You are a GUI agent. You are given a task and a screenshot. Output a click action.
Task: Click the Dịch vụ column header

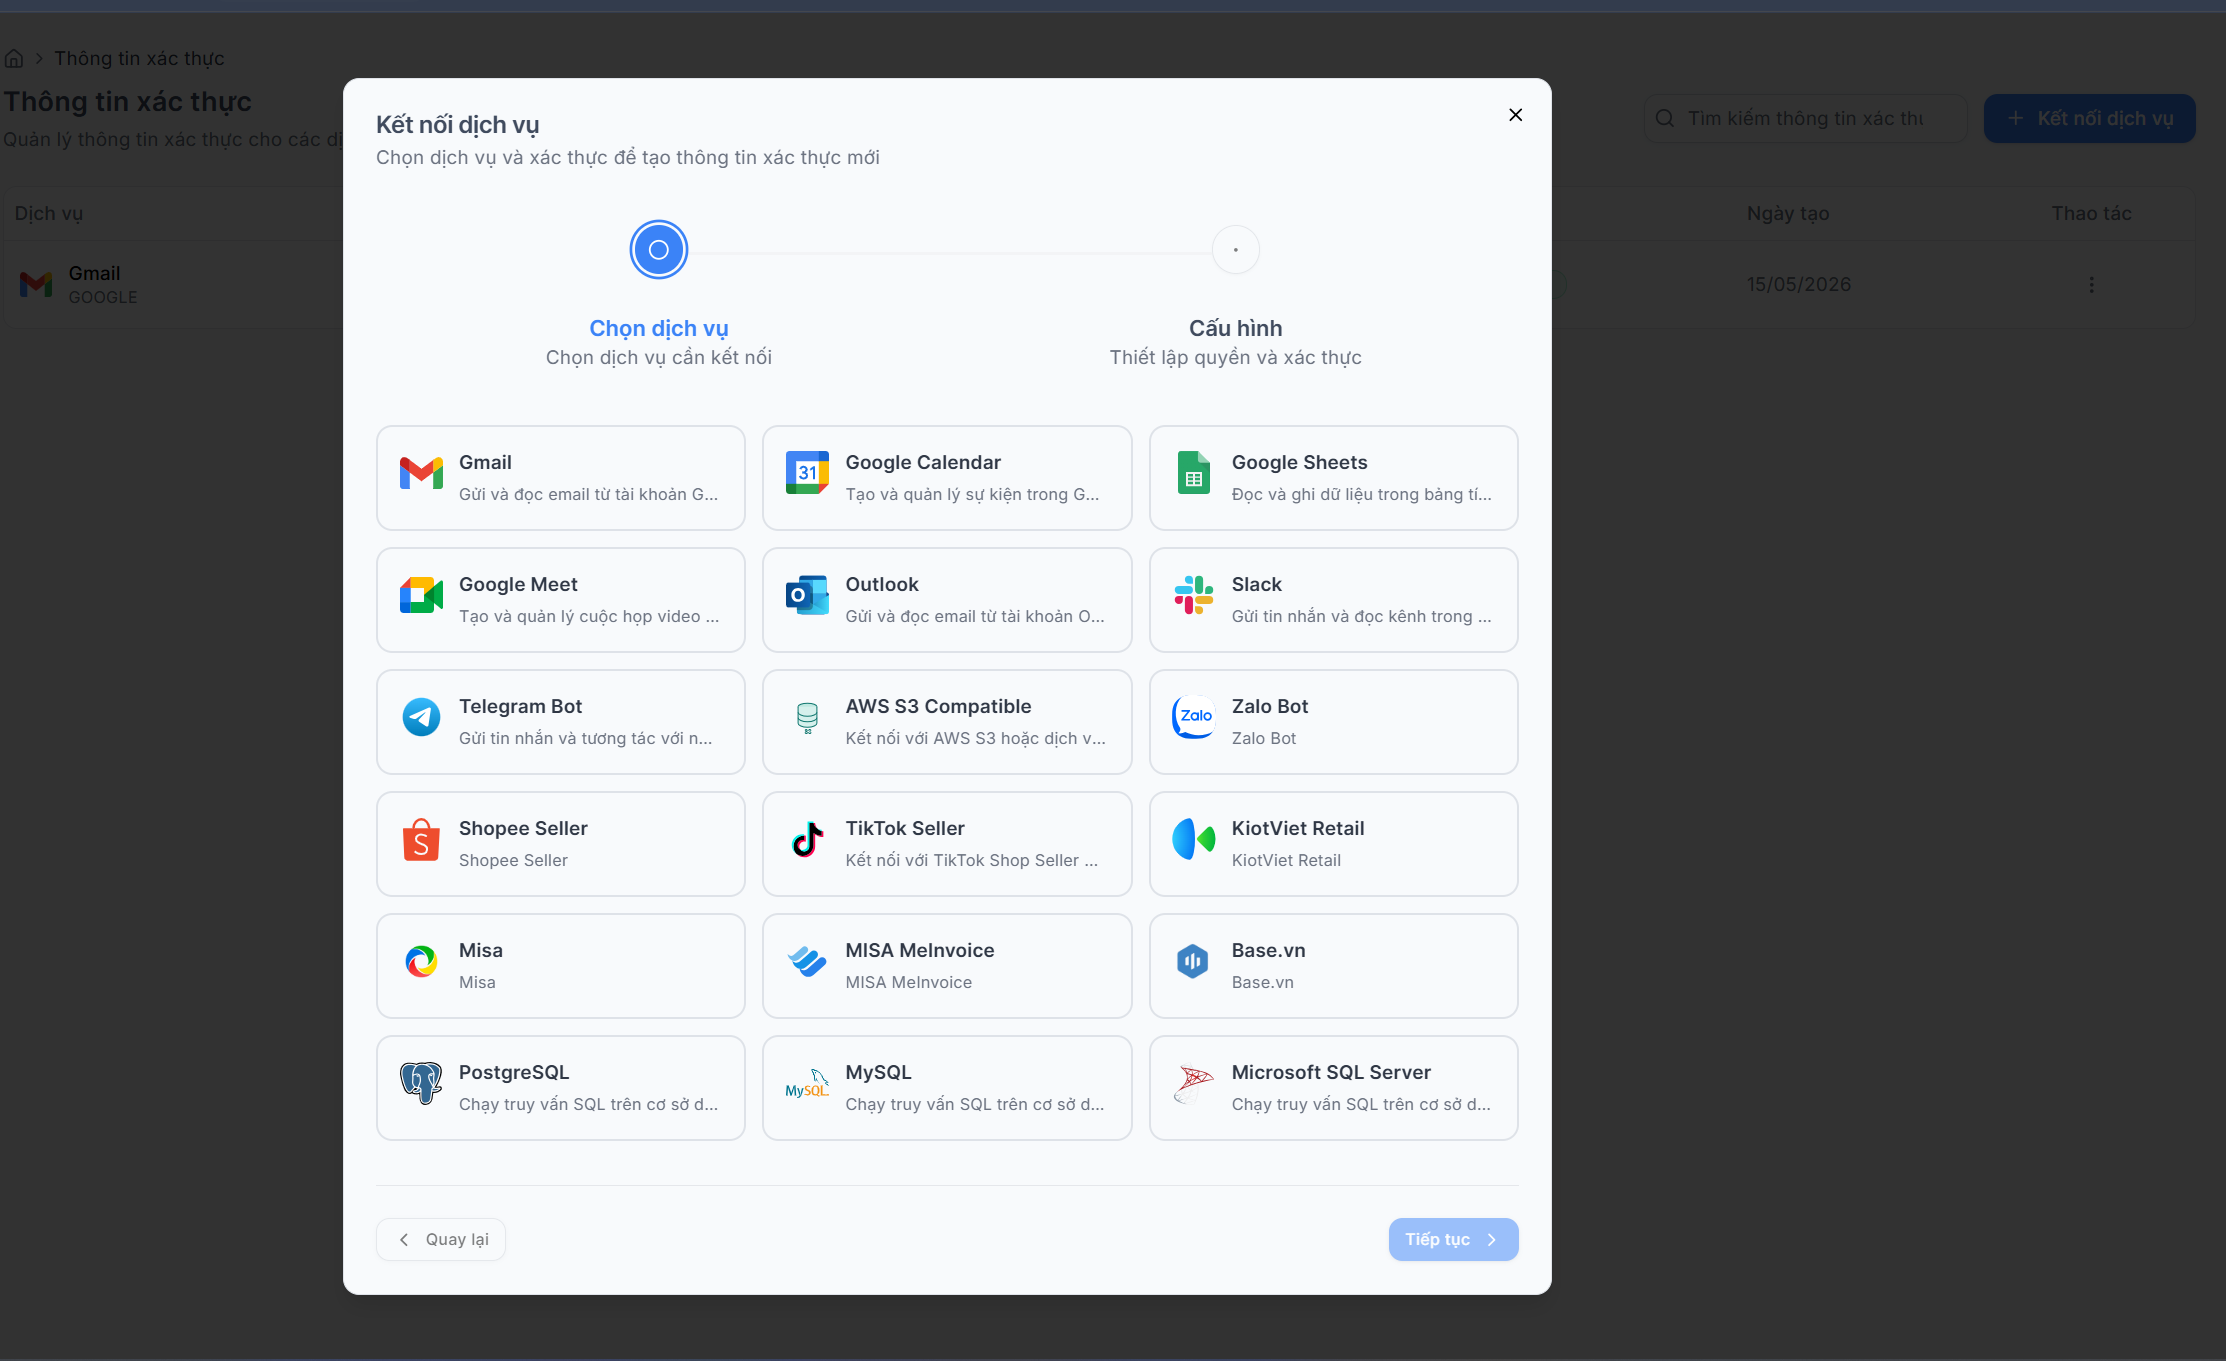click(x=49, y=213)
